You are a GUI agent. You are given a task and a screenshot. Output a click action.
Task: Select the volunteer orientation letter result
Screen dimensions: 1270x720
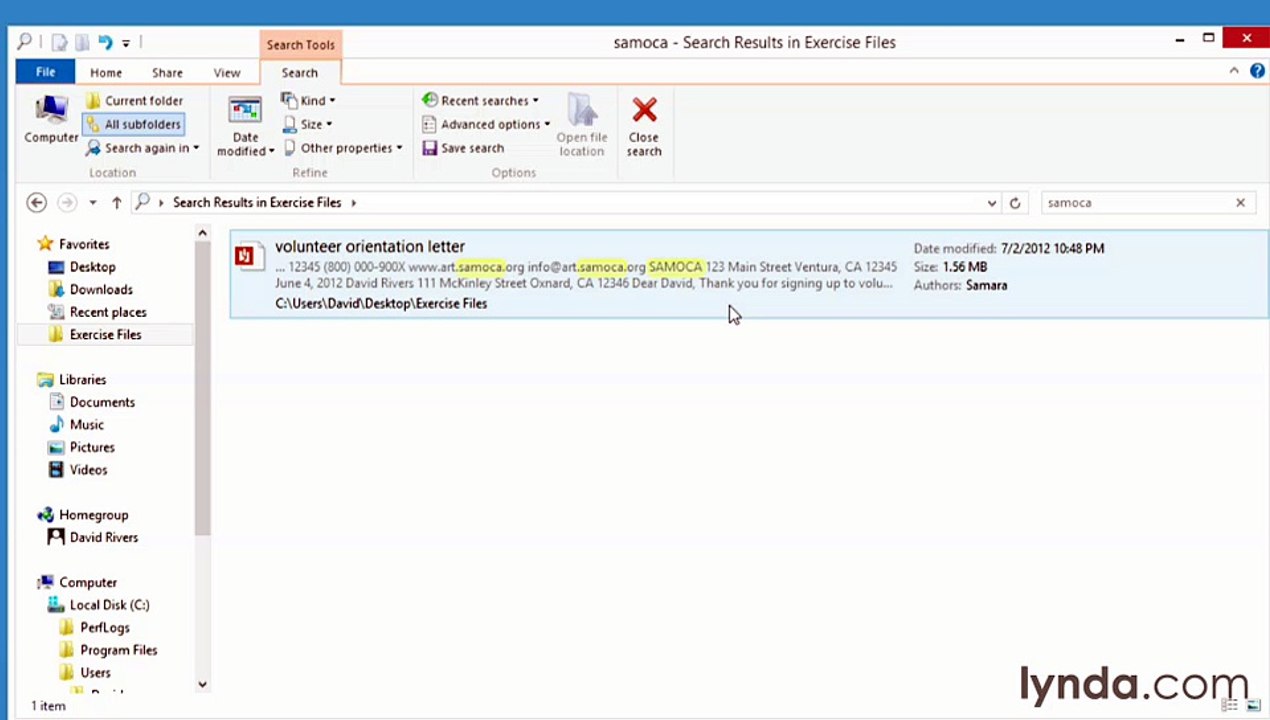(x=748, y=274)
